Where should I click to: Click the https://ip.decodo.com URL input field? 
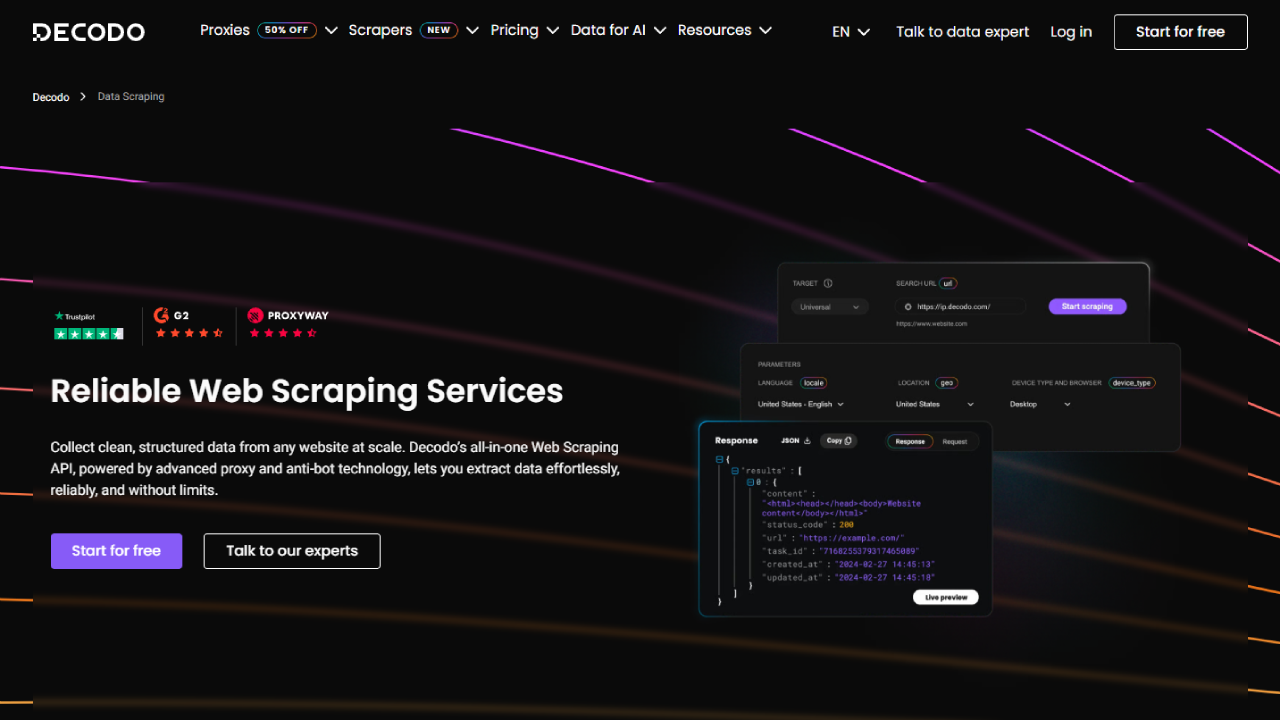coord(960,306)
